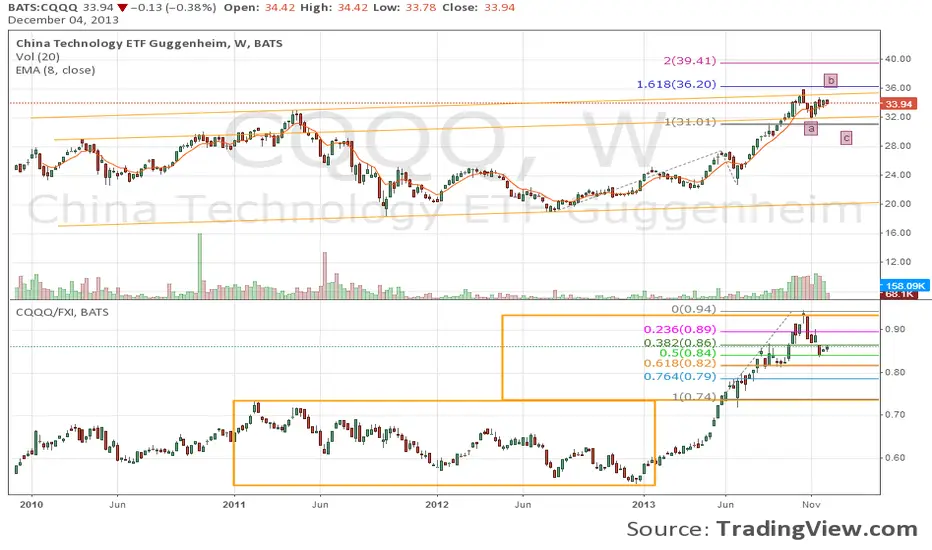Click the '2012' time axis label

437,505
